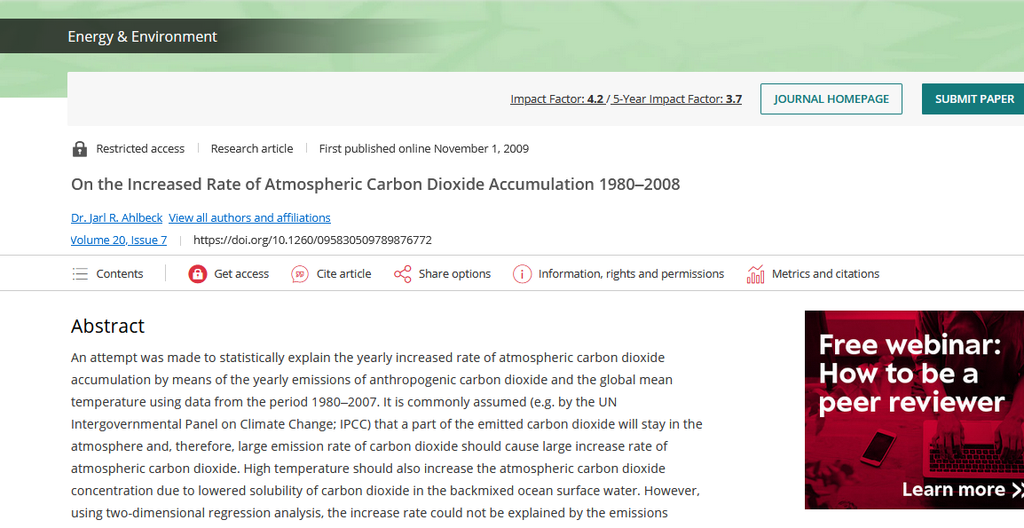Click the Restricted access padlock icon

pyautogui.click(x=80, y=149)
